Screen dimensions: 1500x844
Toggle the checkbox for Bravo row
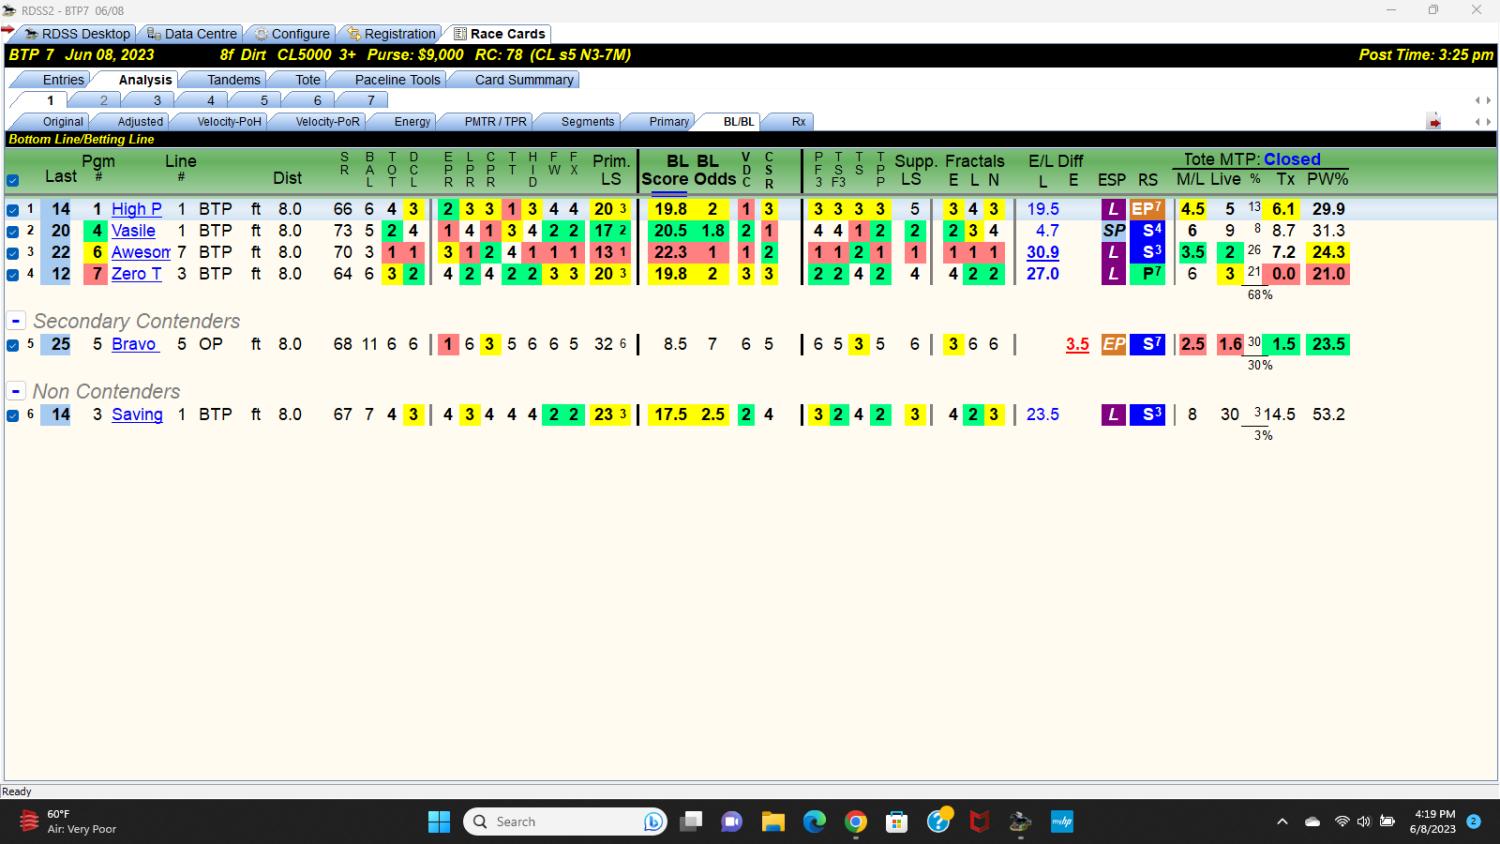tap(13, 345)
